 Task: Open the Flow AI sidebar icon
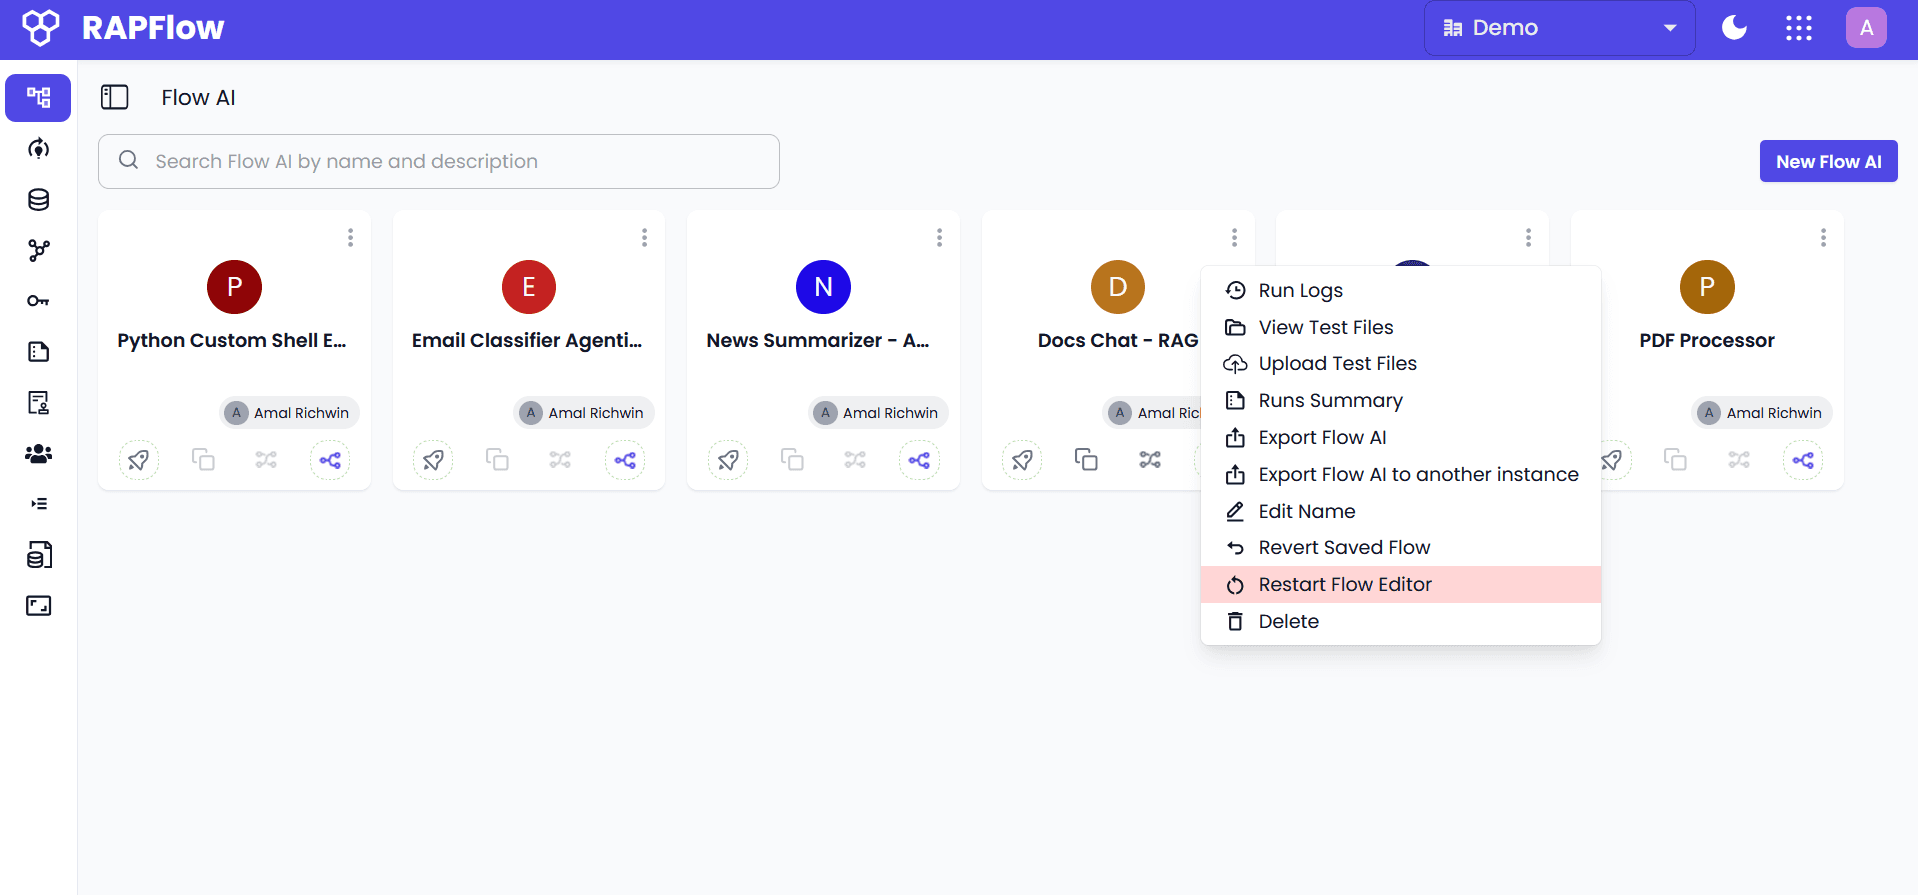click(x=38, y=98)
